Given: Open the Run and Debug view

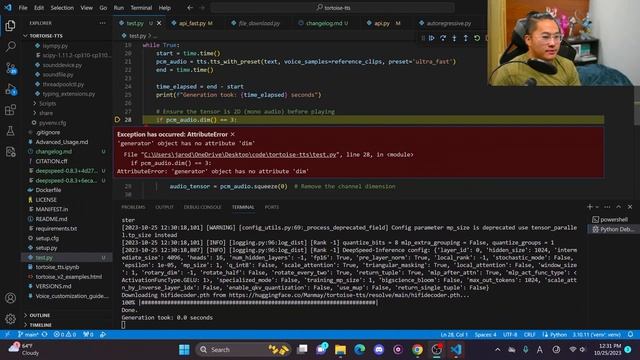Looking at the screenshot, I should (11, 89).
